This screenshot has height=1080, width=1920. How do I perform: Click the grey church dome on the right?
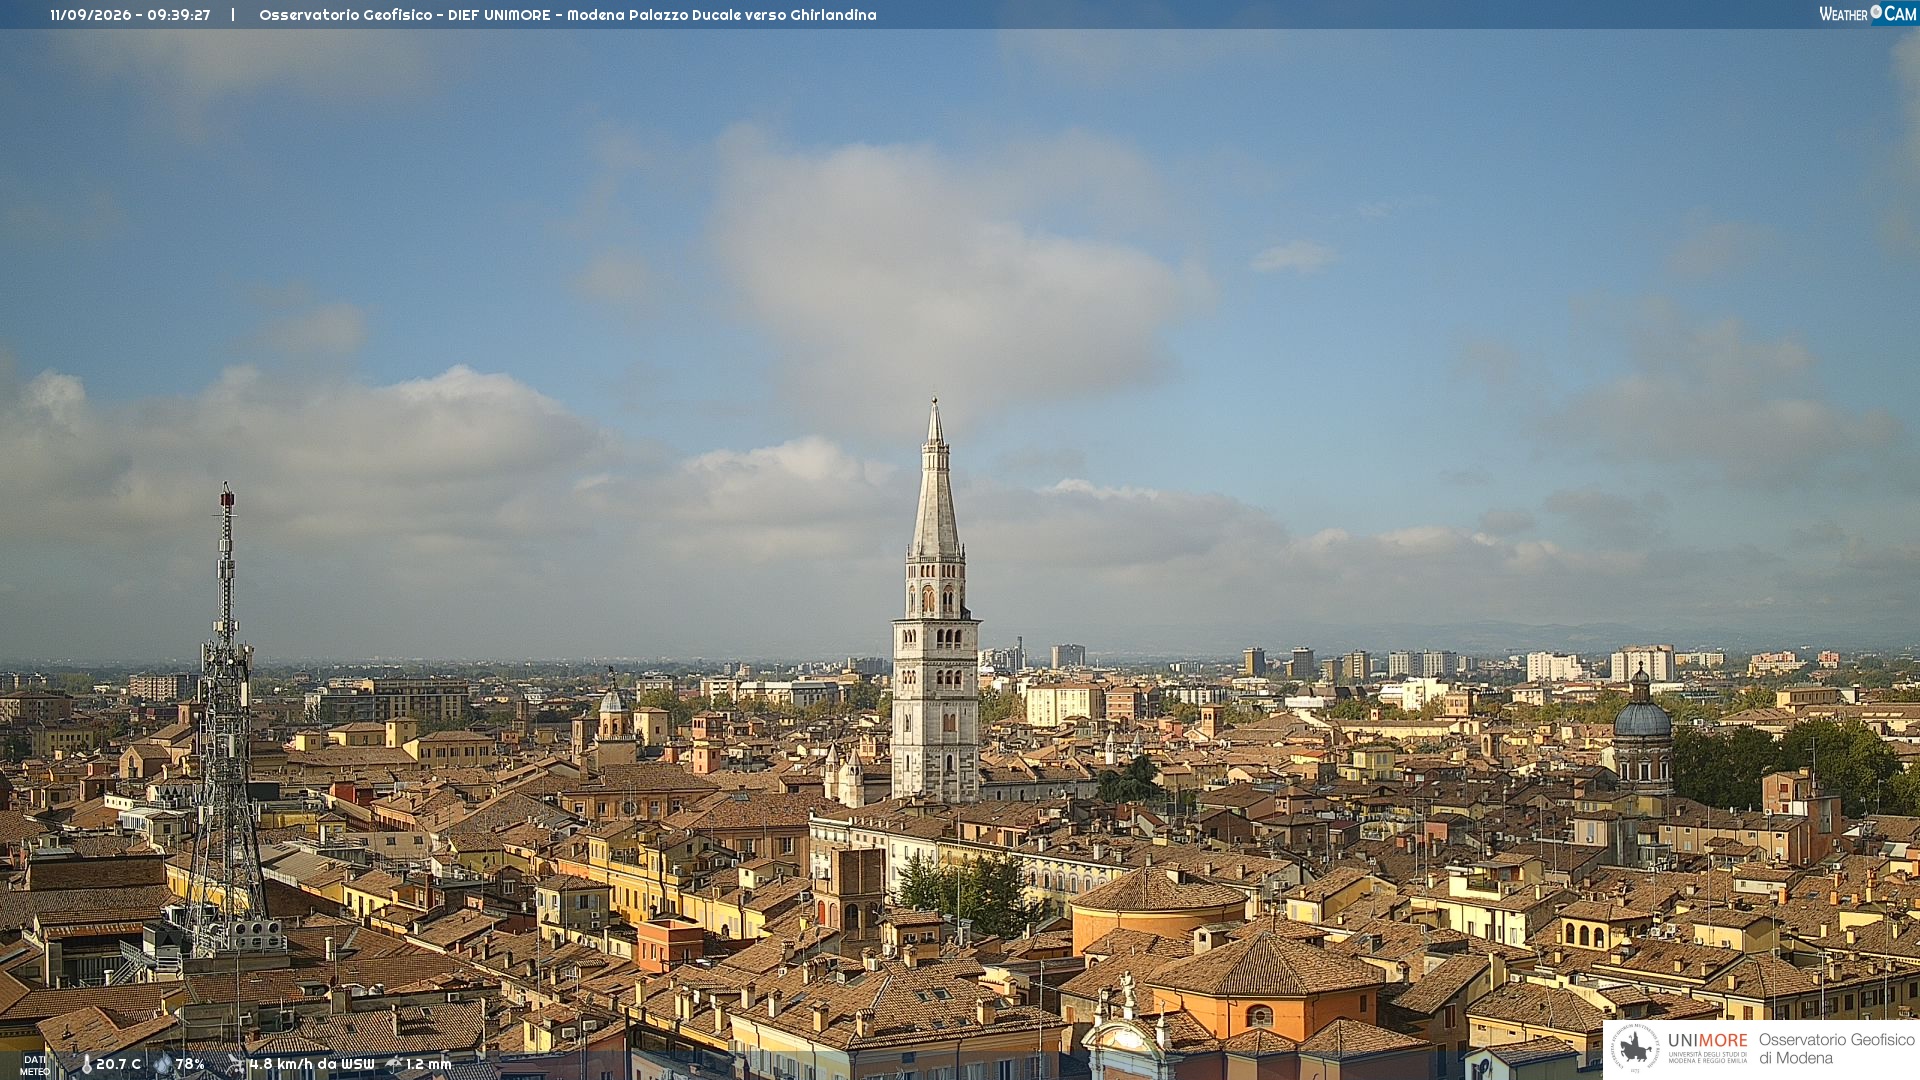(x=1642, y=716)
